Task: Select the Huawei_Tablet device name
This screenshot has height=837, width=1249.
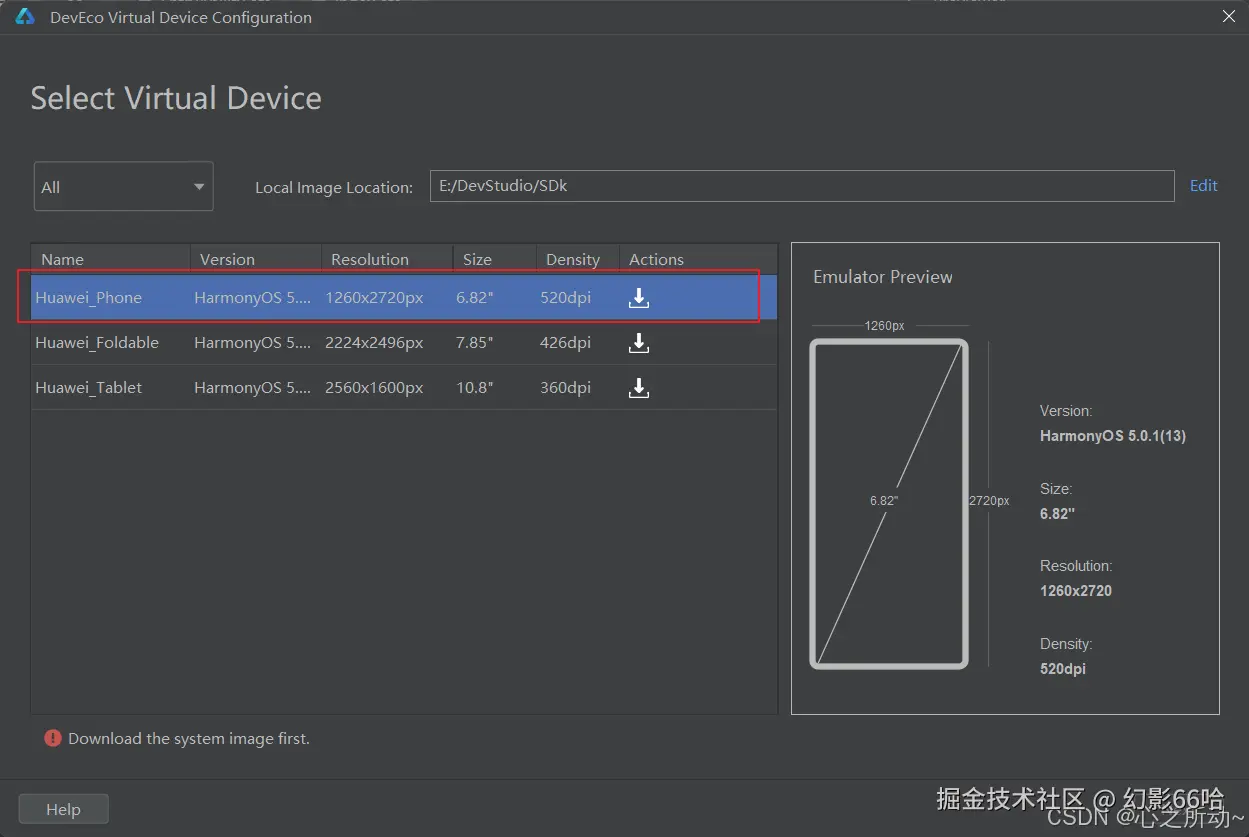Action: point(89,388)
